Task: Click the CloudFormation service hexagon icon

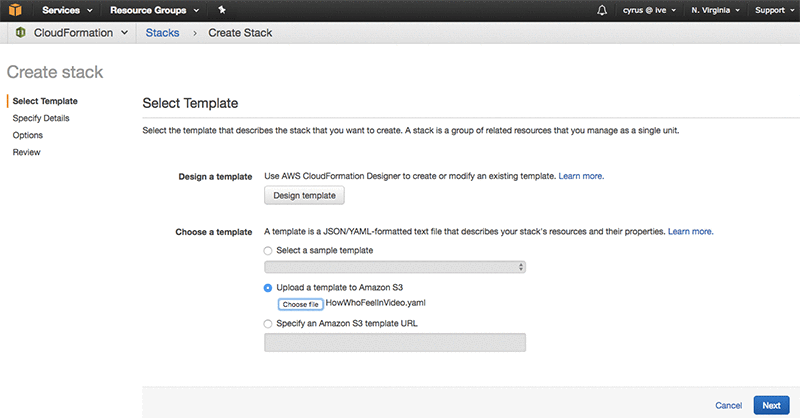Action: [x=20, y=33]
